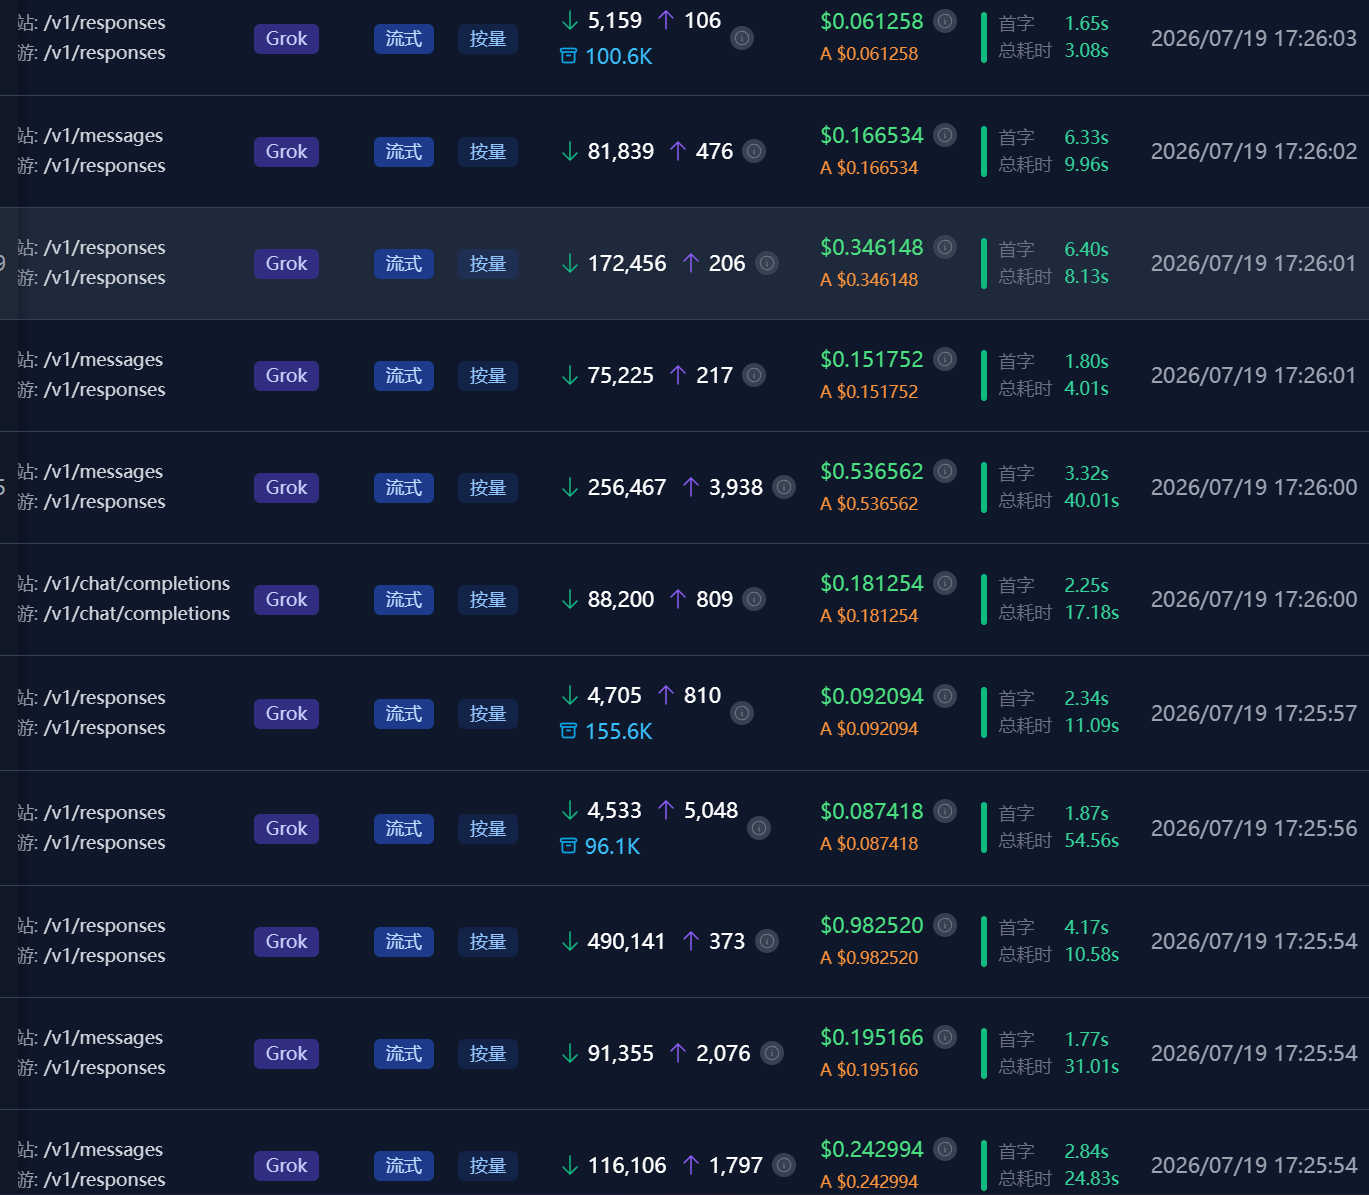Image resolution: width=1369 pixels, height=1195 pixels.
Task: Click the orange amount A $0.536562
Action: [x=869, y=503]
